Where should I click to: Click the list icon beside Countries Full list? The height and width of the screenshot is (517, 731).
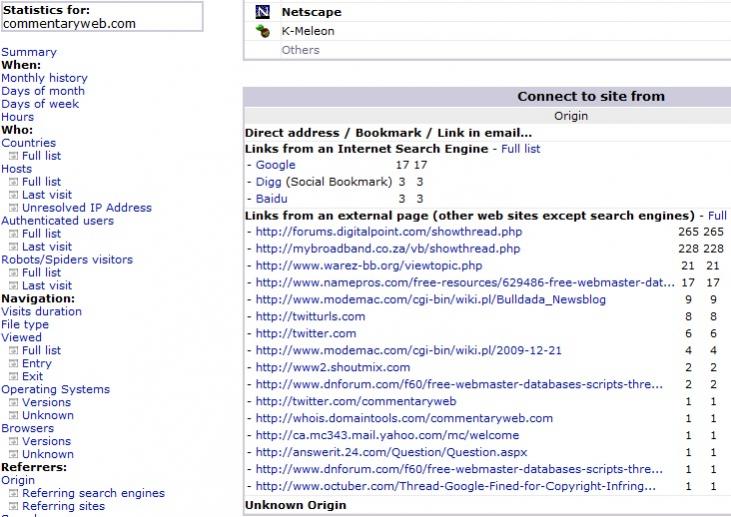point(14,156)
